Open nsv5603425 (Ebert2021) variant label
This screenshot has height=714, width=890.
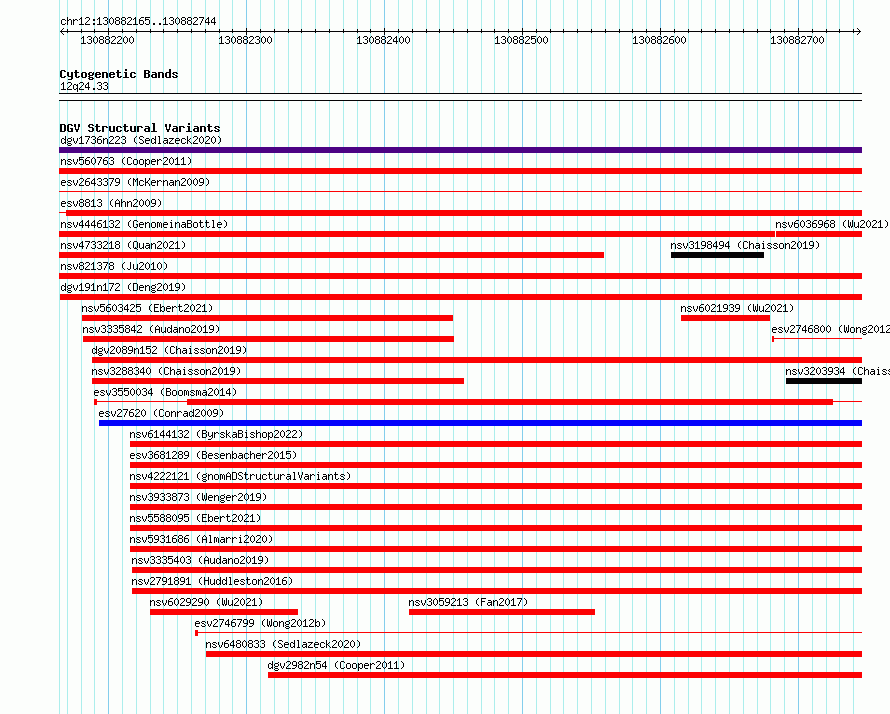click(147, 308)
